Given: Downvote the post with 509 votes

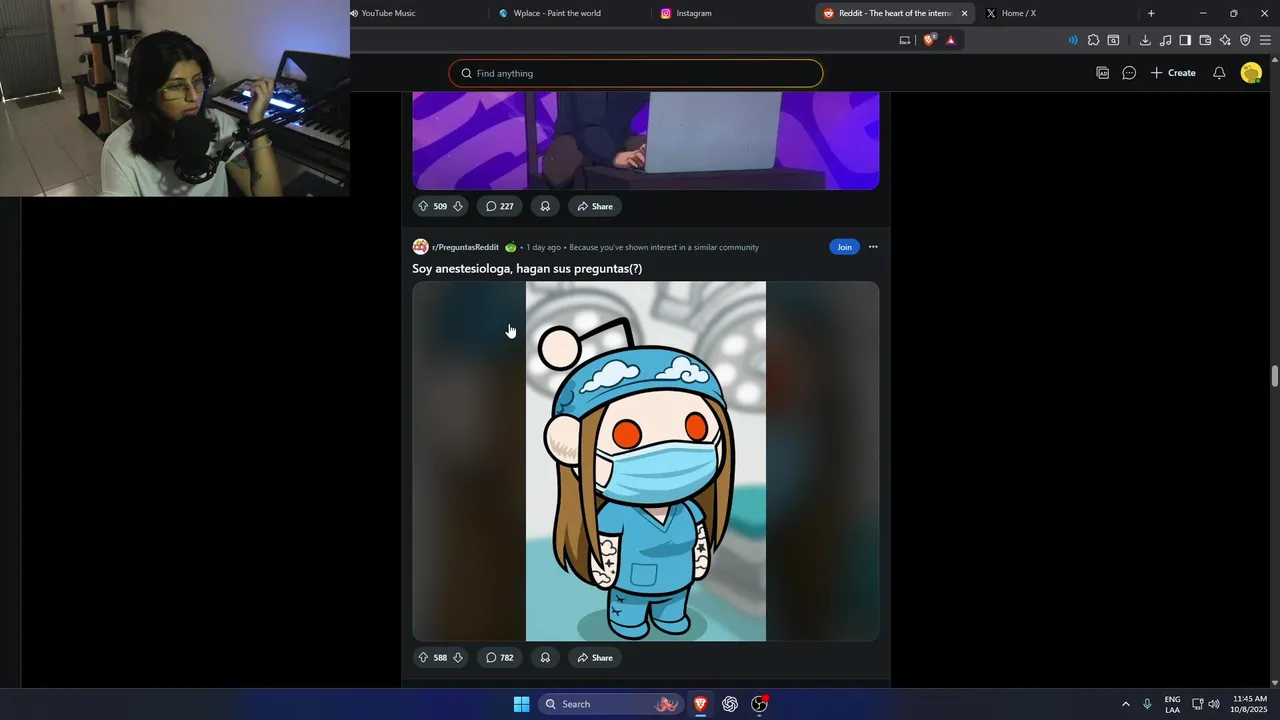Looking at the screenshot, I should pyautogui.click(x=458, y=206).
